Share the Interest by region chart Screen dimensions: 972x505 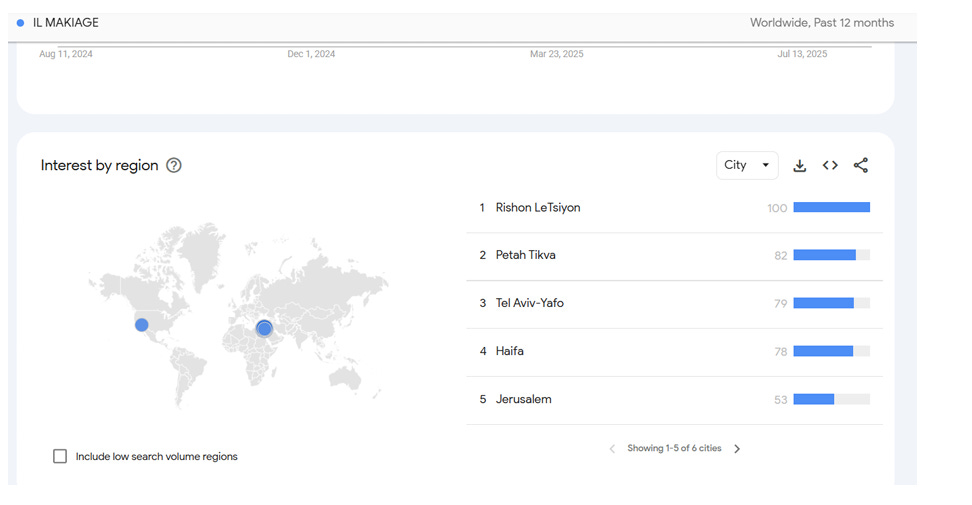click(860, 165)
